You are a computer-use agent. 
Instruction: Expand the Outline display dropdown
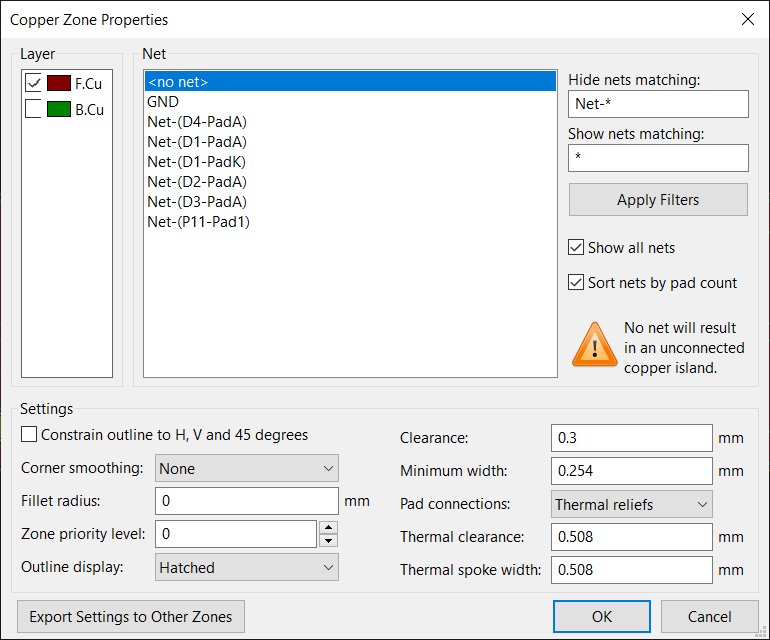(247, 568)
